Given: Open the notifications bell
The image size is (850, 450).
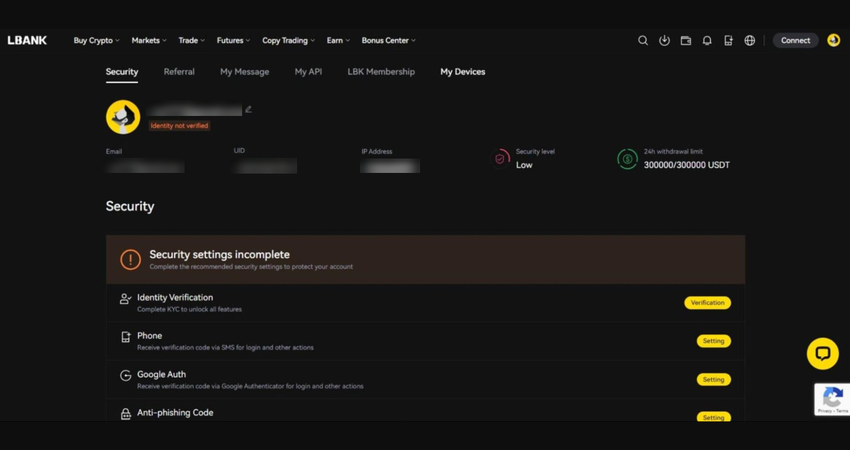Looking at the screenshot, I should click(707, 41).
